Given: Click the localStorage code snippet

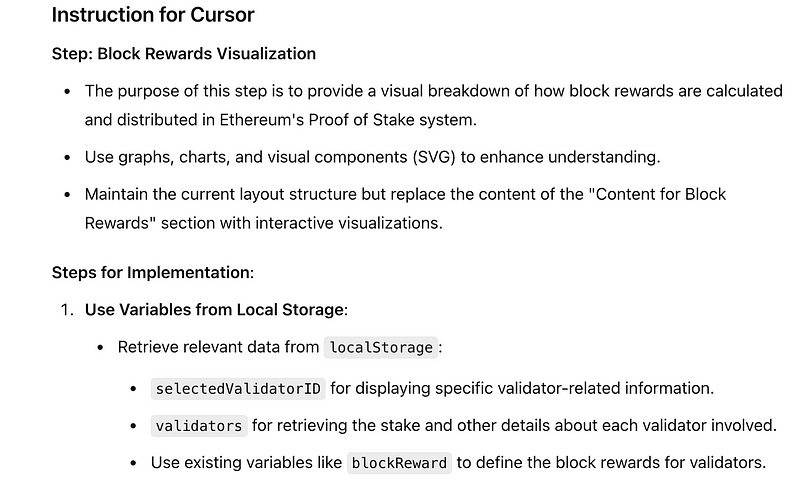Looking at the screenshot, I should point(380,348).
